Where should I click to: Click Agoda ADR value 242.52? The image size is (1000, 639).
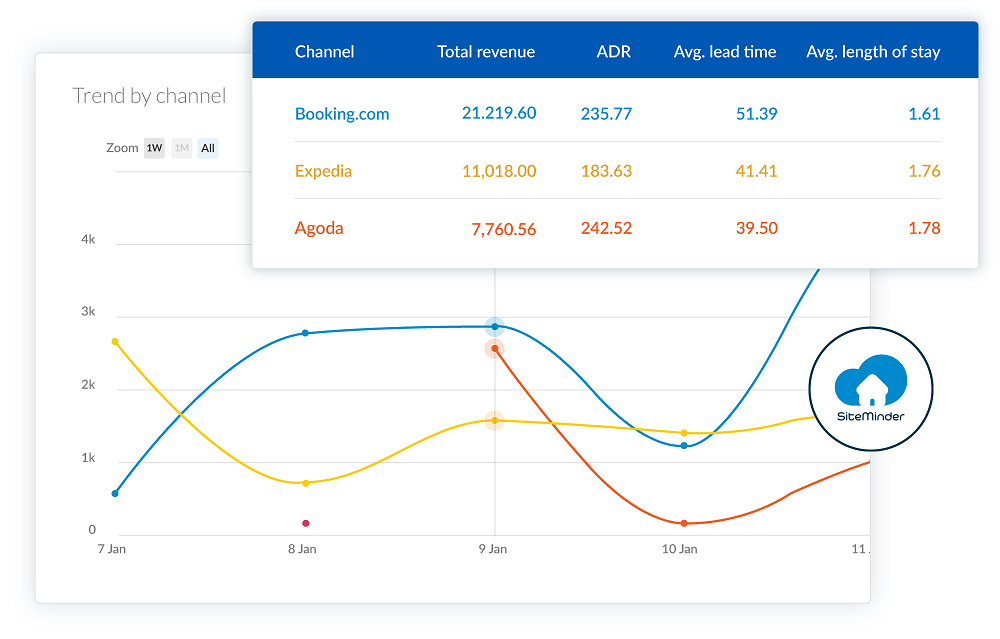(606, 228)
